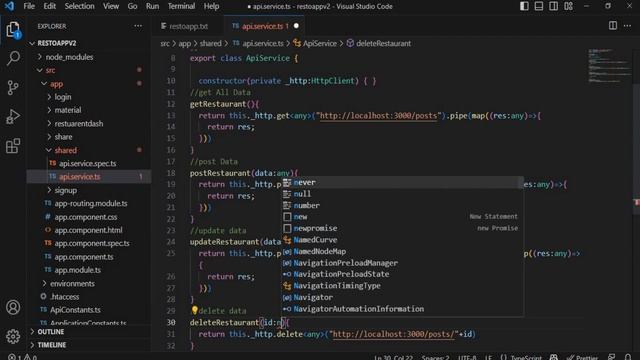Toggle primary side bar layout icon
The image size is (640, 360).
(x=524, y=6)
